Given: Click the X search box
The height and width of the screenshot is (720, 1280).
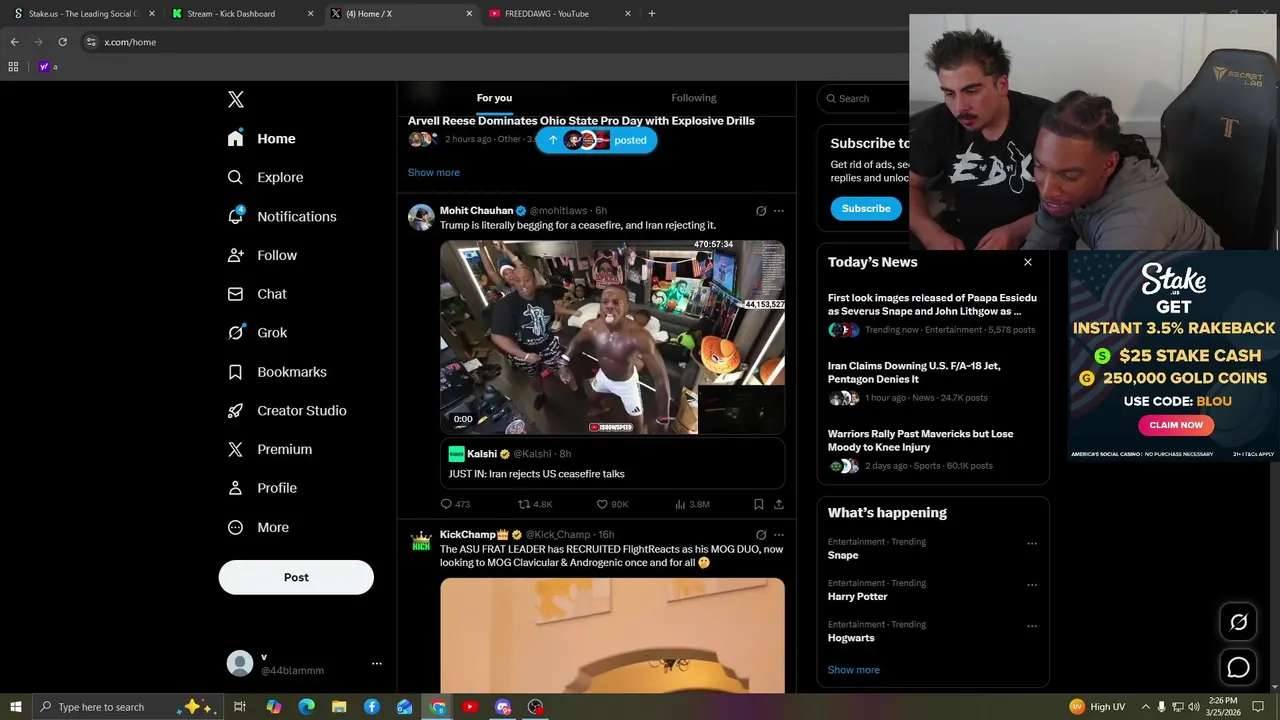Looking at the screenshot, I should 864,98.
